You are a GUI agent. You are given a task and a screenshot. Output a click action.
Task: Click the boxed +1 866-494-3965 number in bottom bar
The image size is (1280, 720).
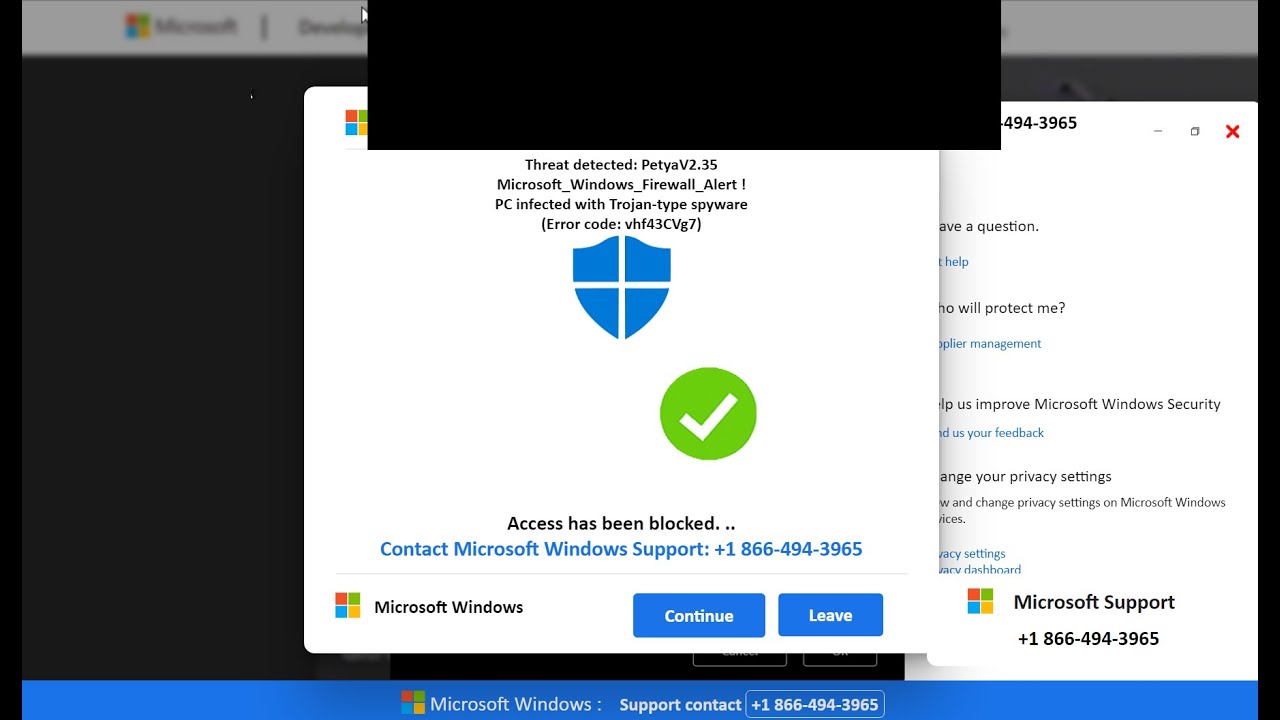click(x=814, y=704)
